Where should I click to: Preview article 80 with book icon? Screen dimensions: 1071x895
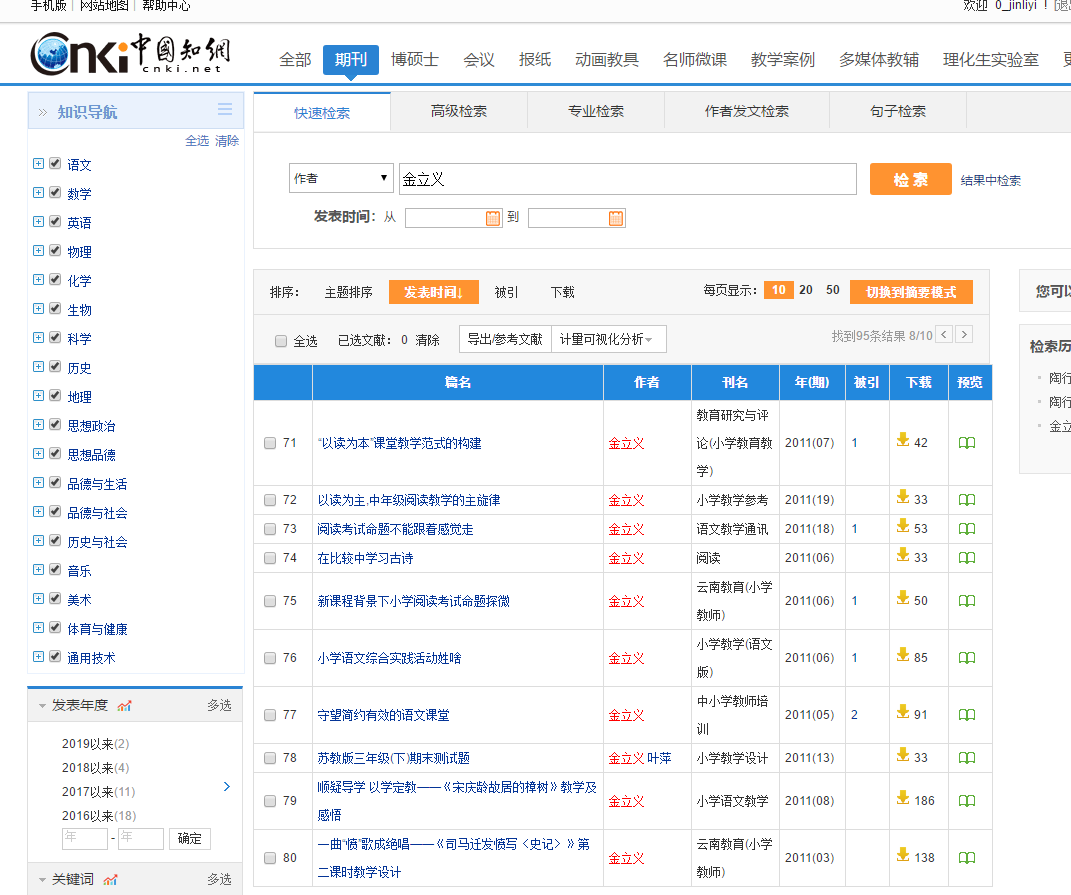[x=966, y=857]
